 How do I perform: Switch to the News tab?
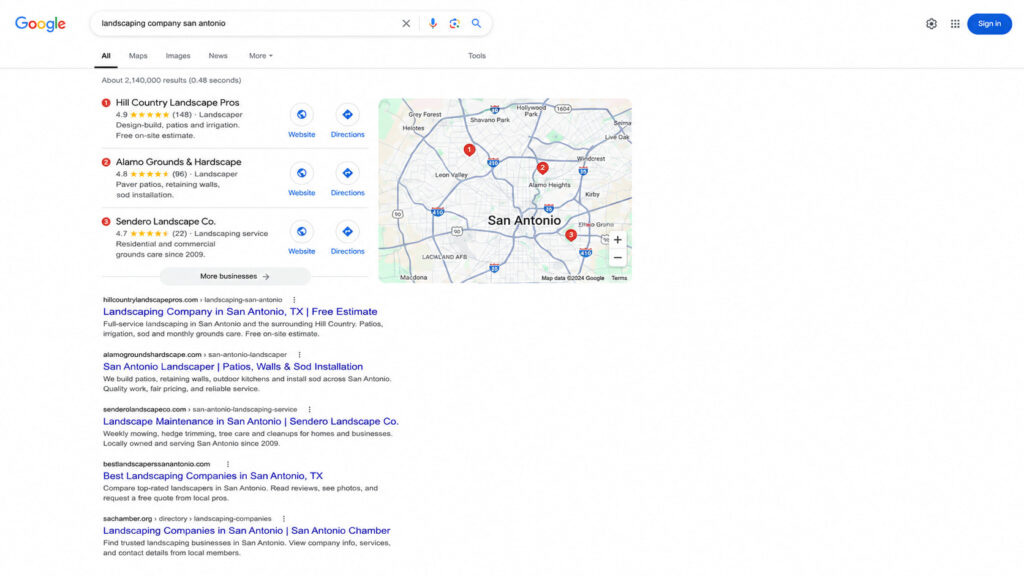218,56
